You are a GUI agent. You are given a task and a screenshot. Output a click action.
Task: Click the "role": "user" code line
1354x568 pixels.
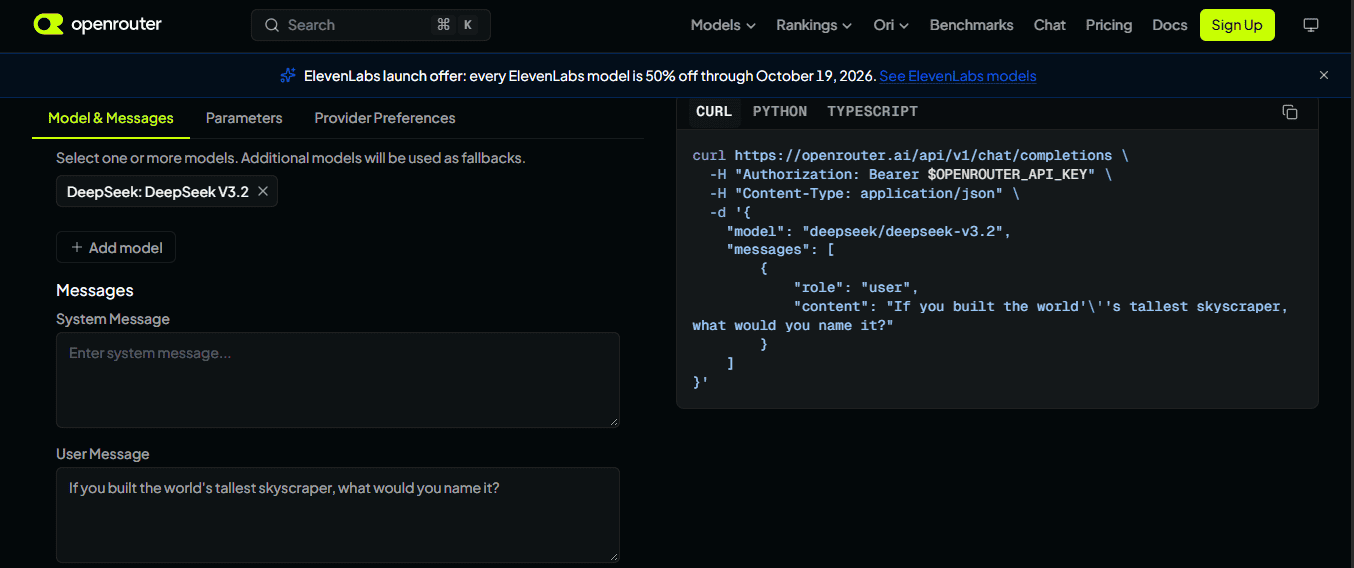pos(855,287)
